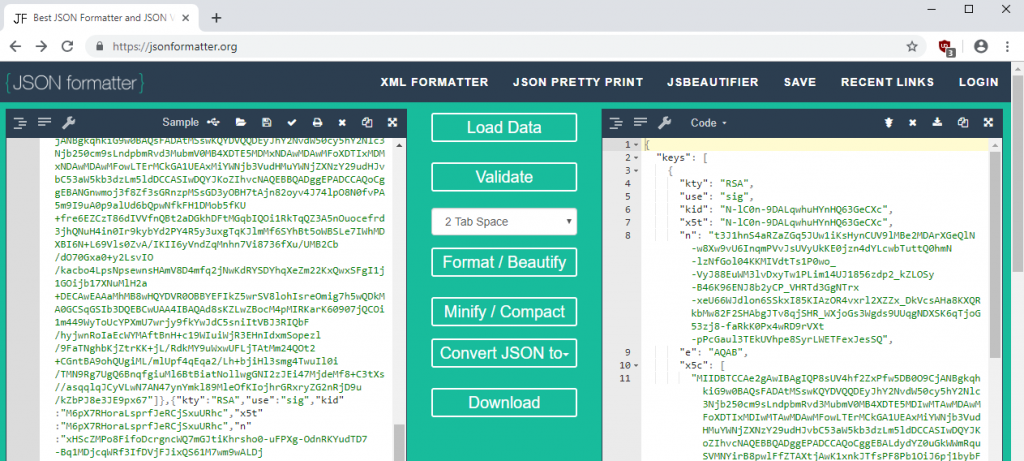The height and width of the screenshot is (461, 1024).
Task: Open the Code view mode dropdown
Action: point(709,122)
